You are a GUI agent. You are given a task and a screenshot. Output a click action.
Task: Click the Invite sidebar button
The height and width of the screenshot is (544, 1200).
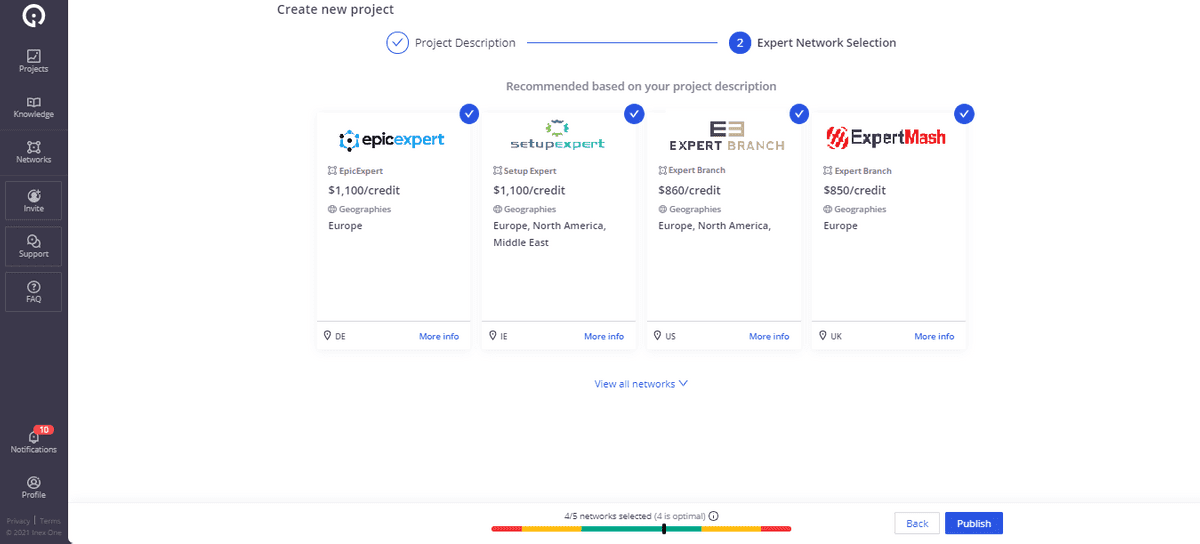34,201
